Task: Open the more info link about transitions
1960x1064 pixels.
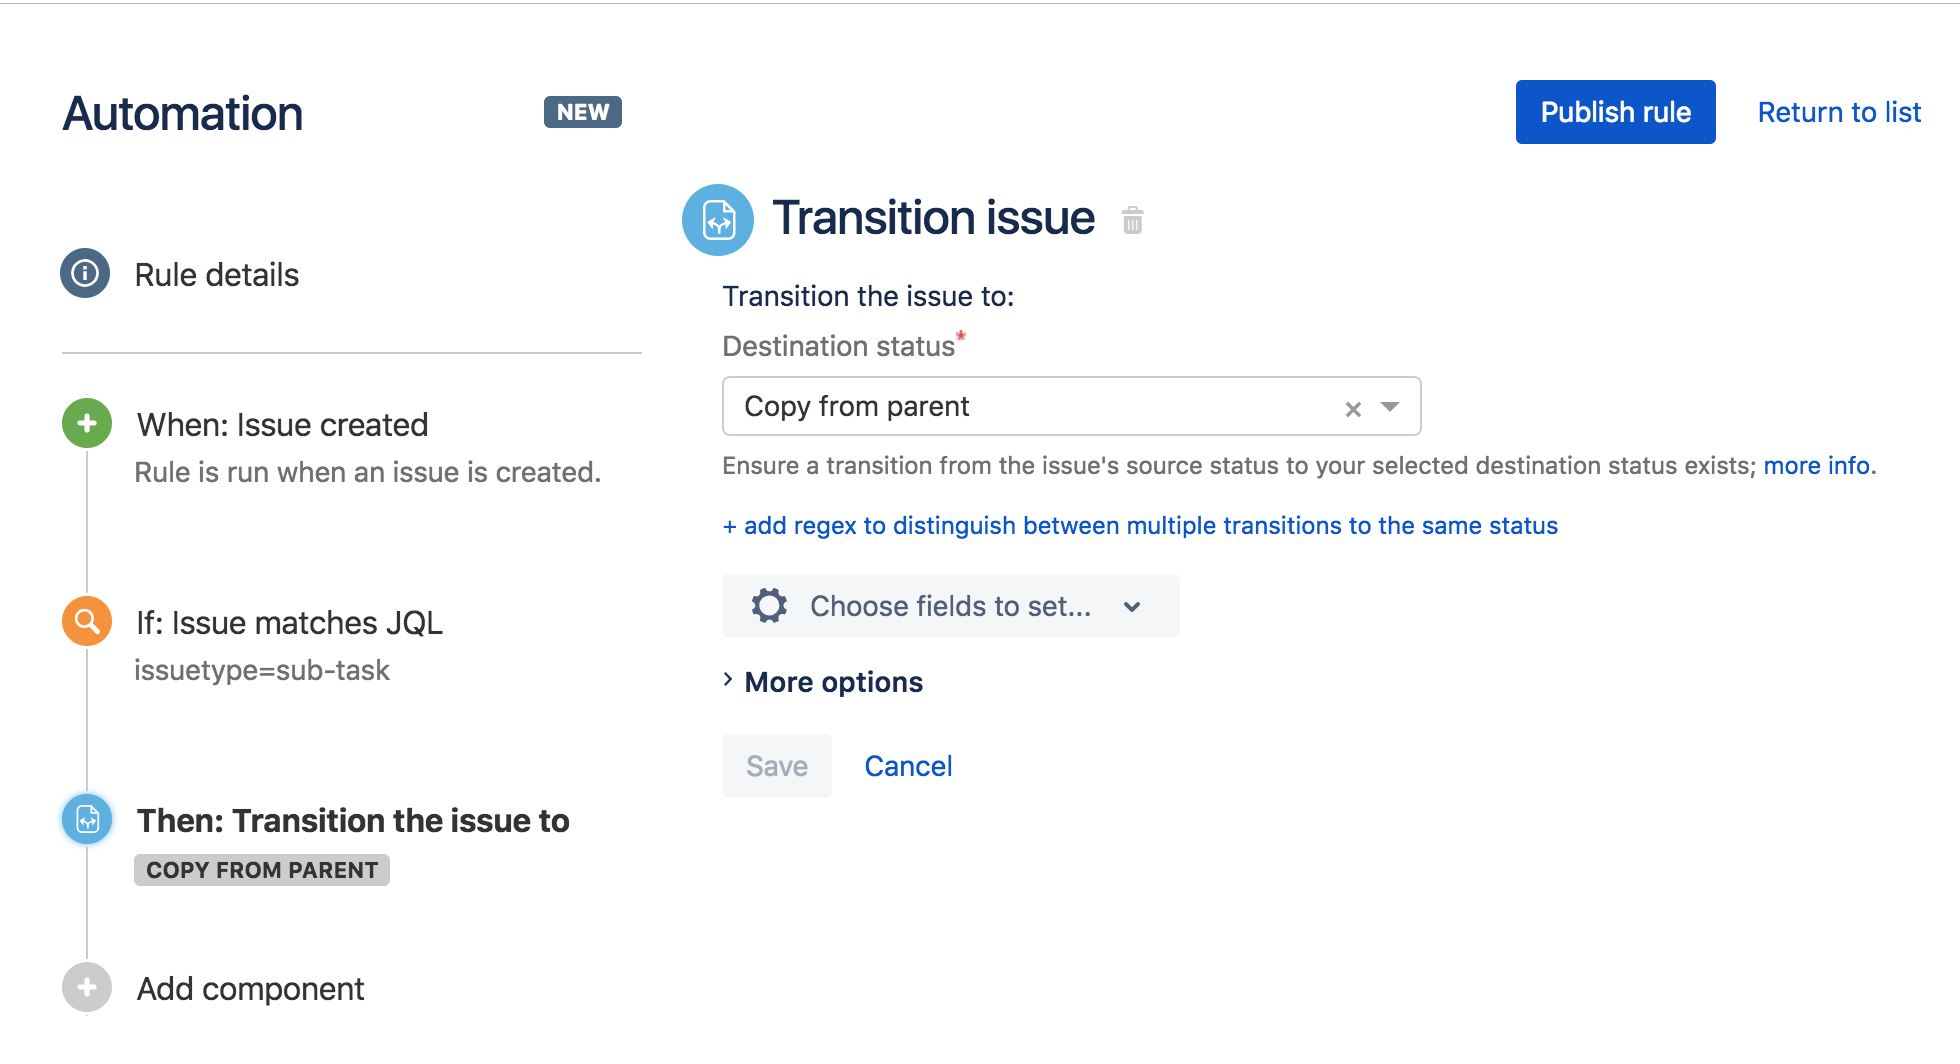Action: pyautogui.click(x=1816, y=465)
